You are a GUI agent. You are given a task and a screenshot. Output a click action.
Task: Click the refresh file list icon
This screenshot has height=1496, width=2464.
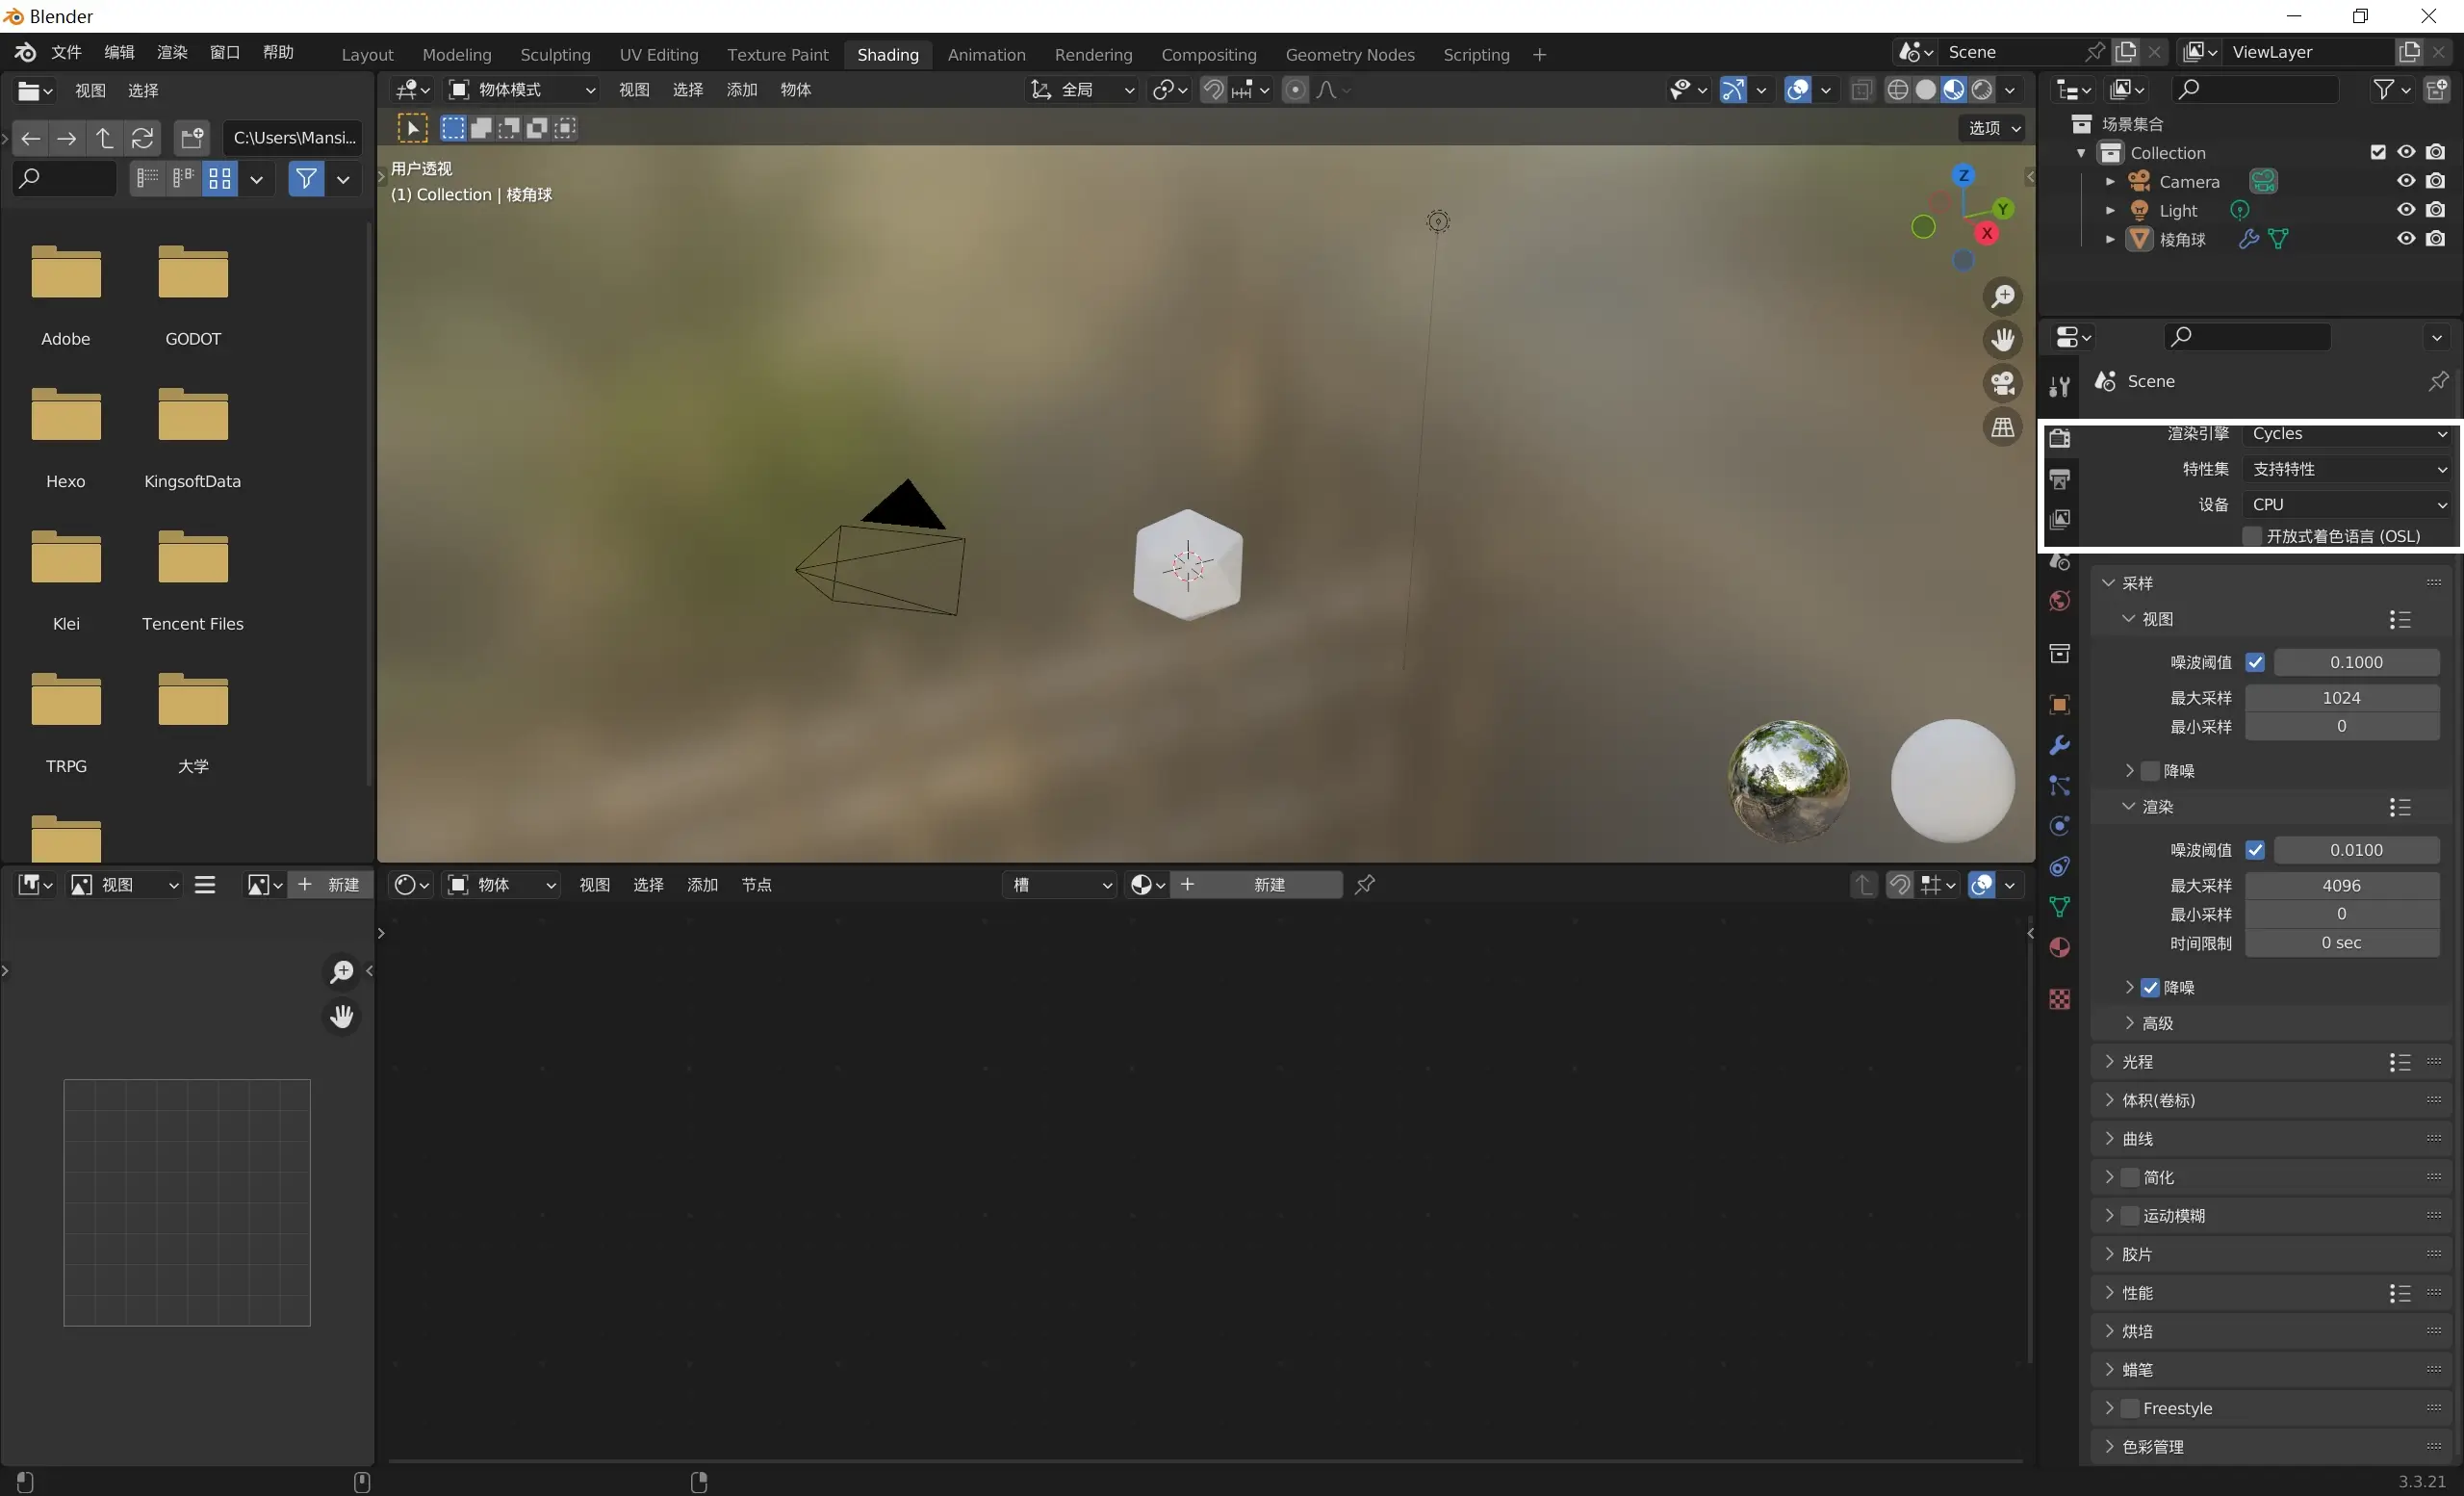143,138
